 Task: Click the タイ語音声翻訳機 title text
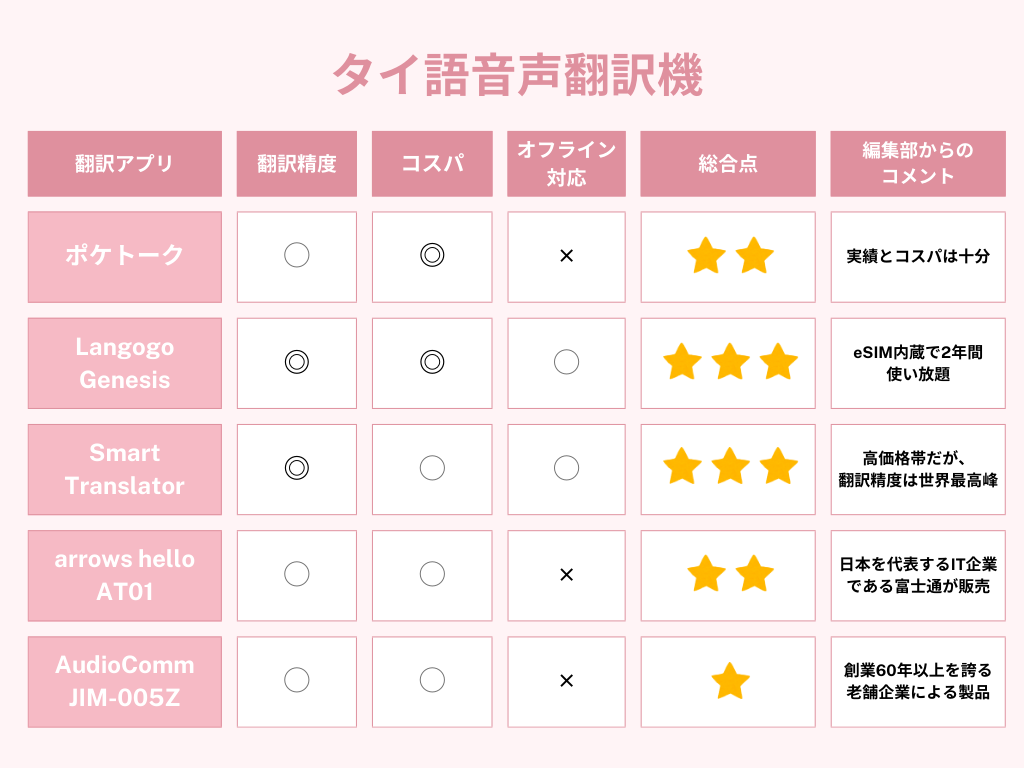pyautogui.click(x=517, y=77)
